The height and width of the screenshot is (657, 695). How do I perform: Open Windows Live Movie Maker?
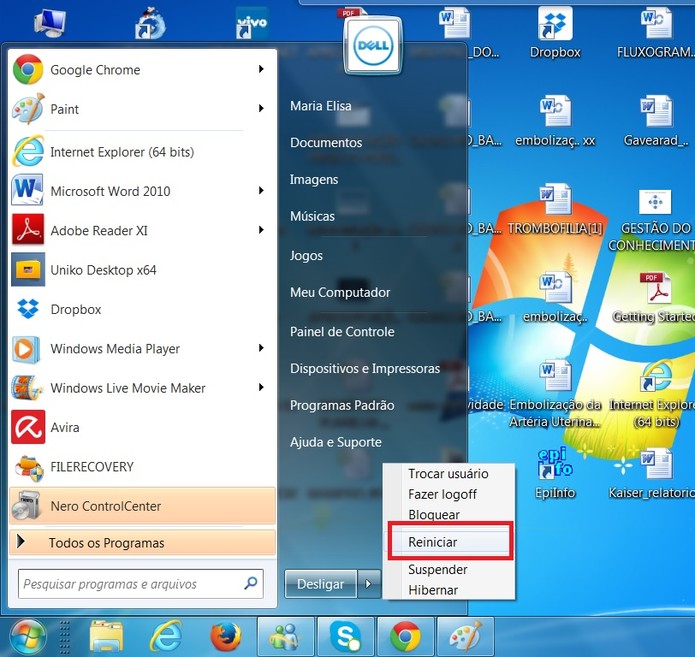142,388
